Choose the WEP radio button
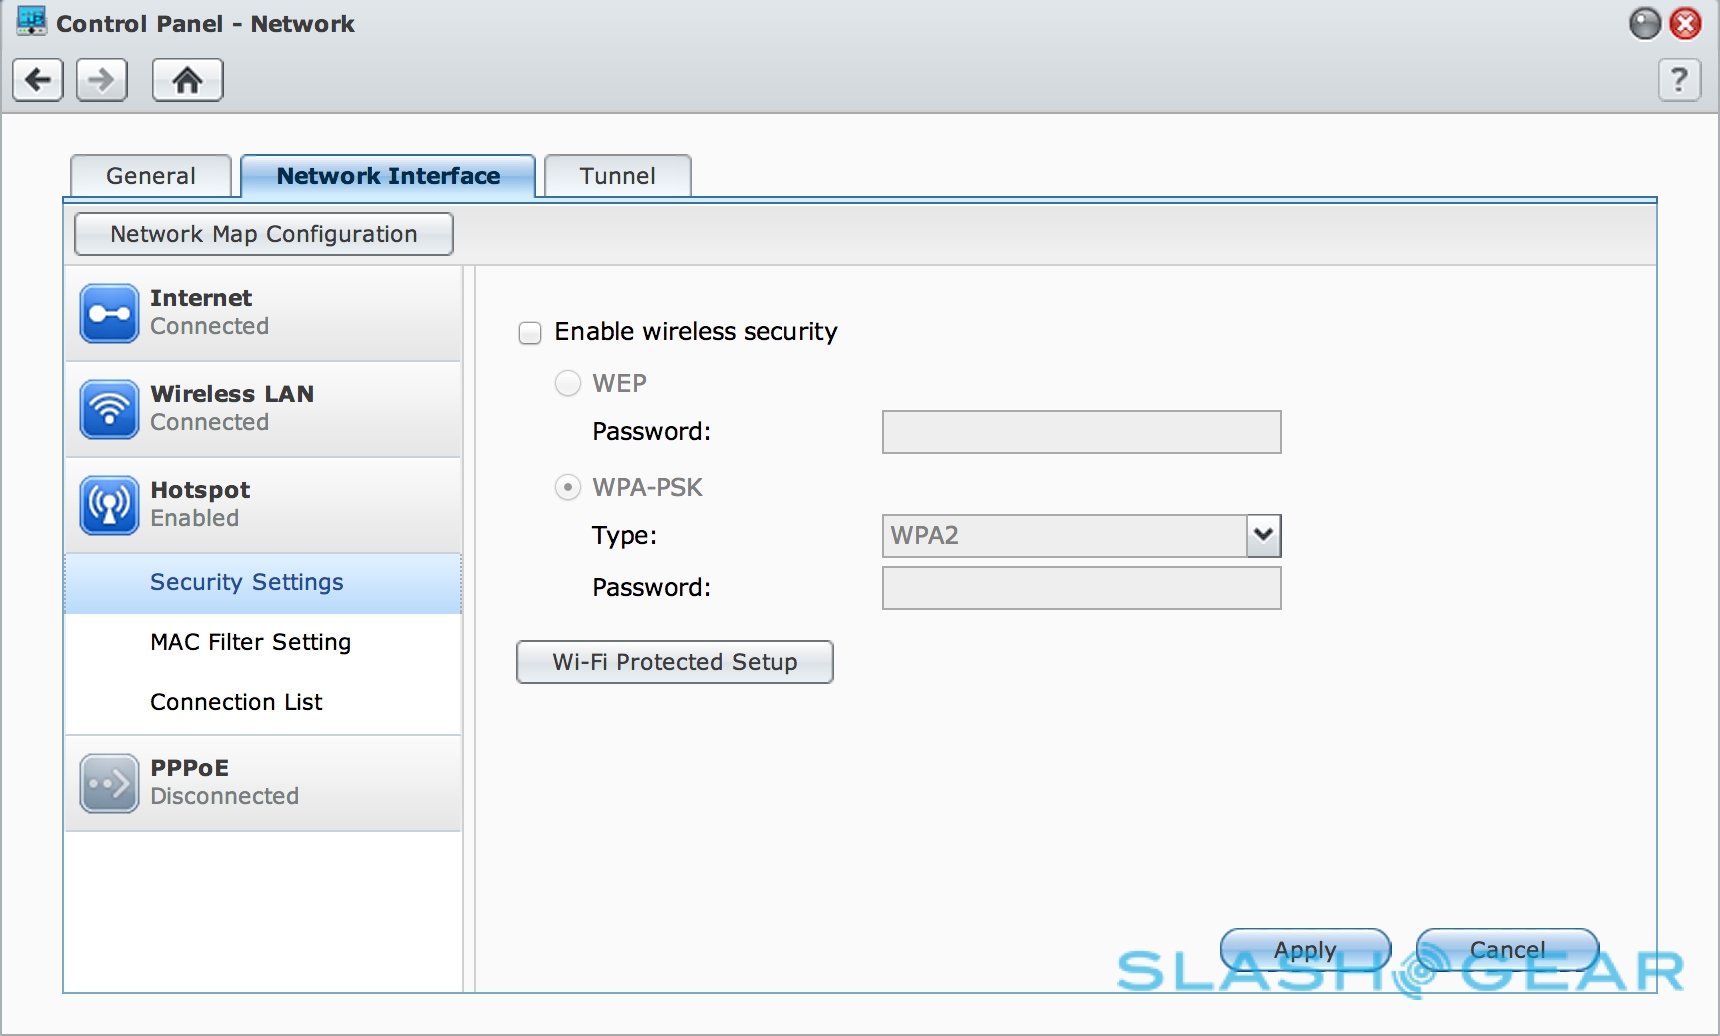1720x1036 pixels. click(568, 384)
